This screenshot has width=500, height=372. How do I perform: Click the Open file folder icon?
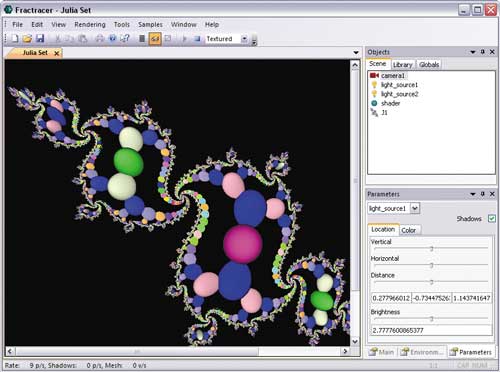(x=27, y=39)
